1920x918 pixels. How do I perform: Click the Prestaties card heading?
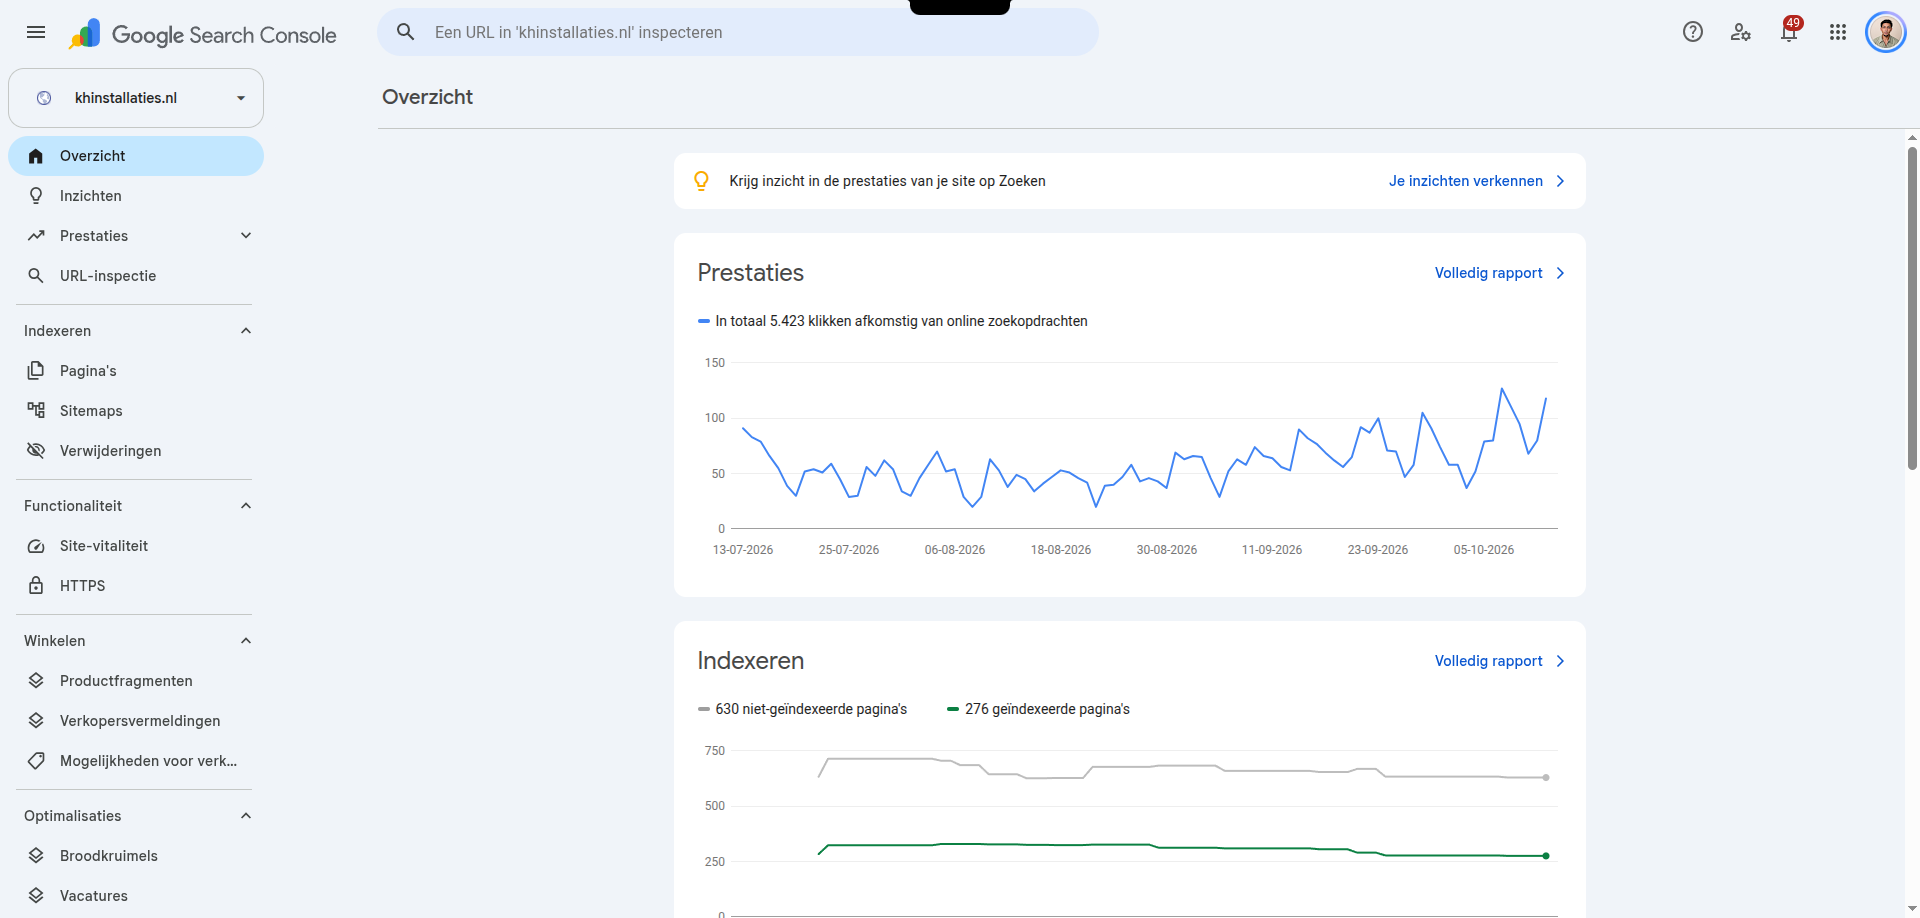[750, 273]
